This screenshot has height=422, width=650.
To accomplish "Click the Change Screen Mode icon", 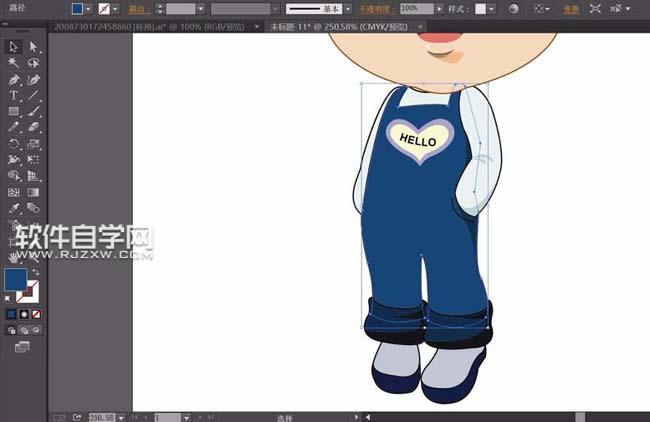I will point(22,347).
